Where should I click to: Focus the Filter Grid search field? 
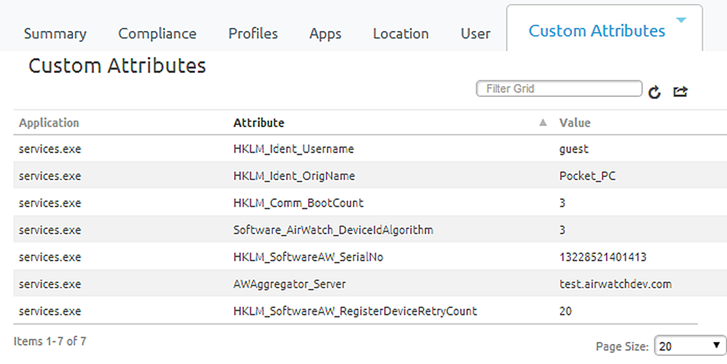[559, 89]
